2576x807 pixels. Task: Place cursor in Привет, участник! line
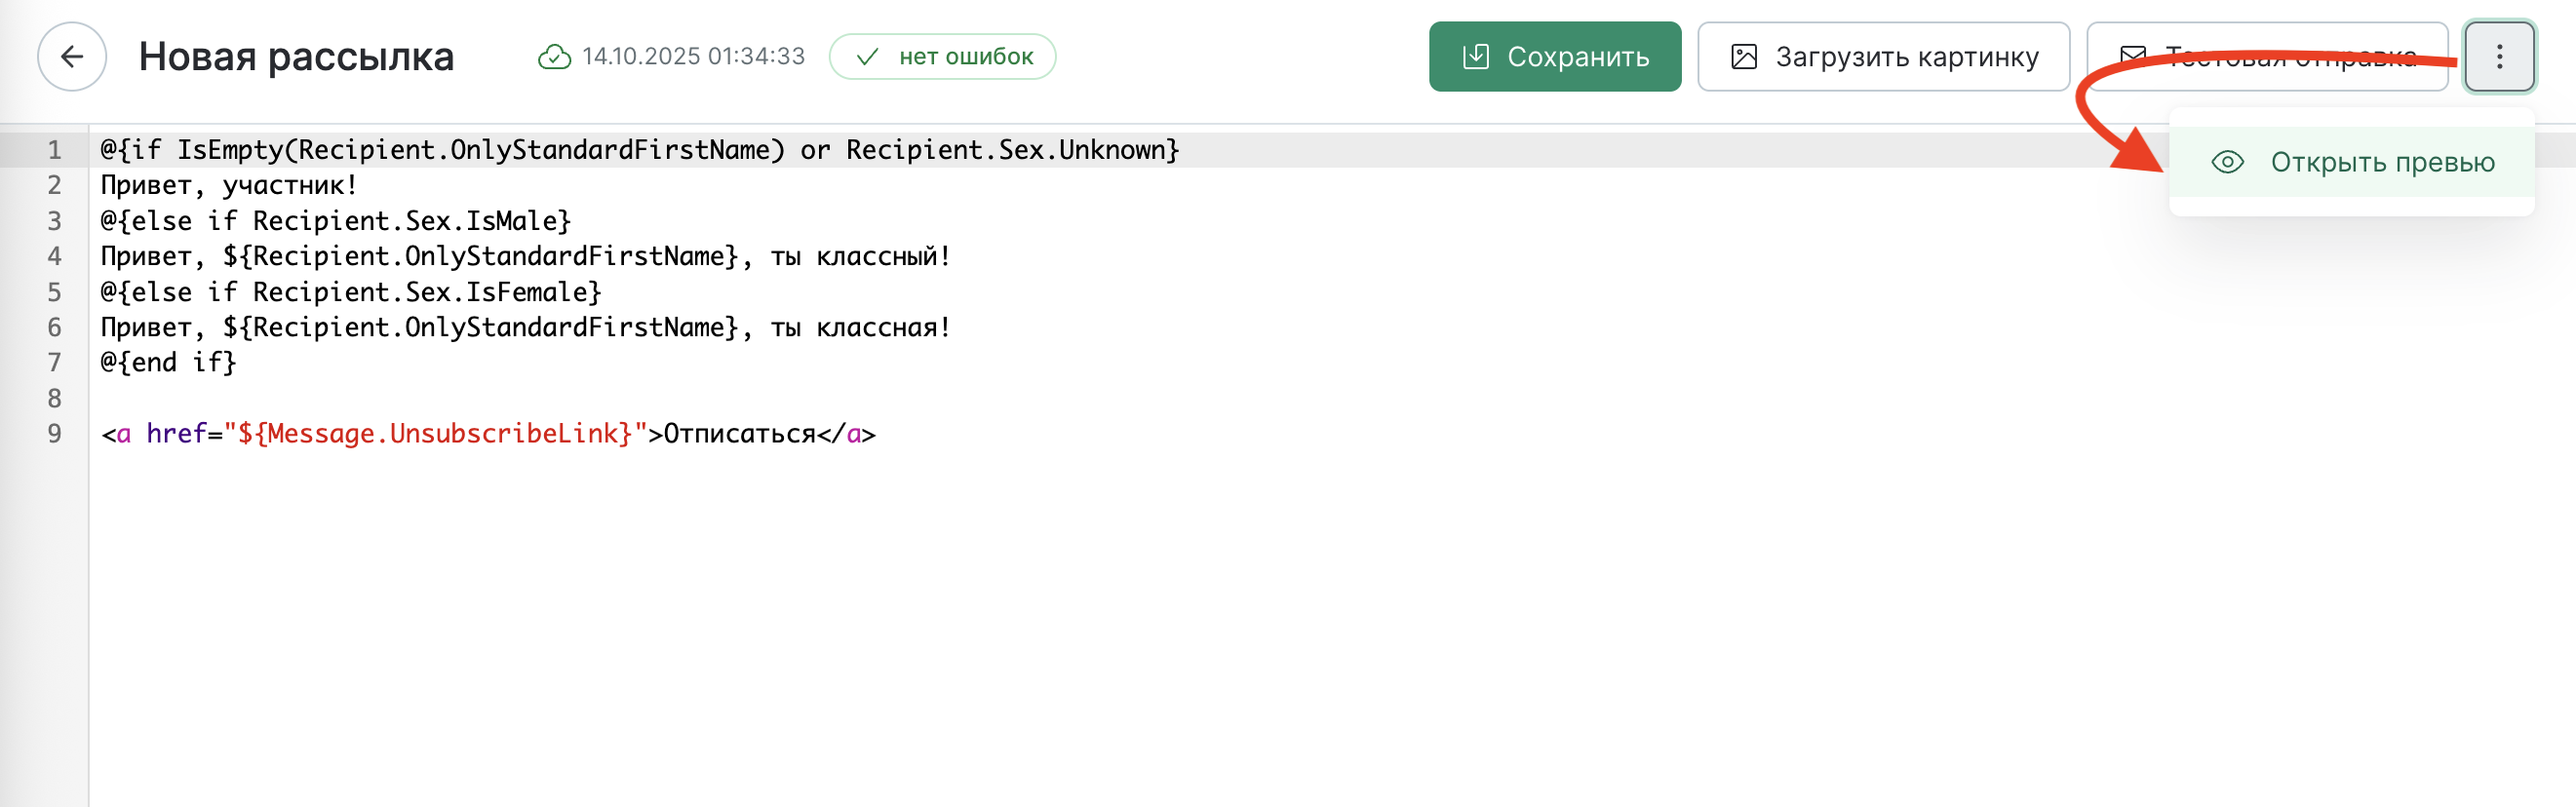tap(229, 186)
